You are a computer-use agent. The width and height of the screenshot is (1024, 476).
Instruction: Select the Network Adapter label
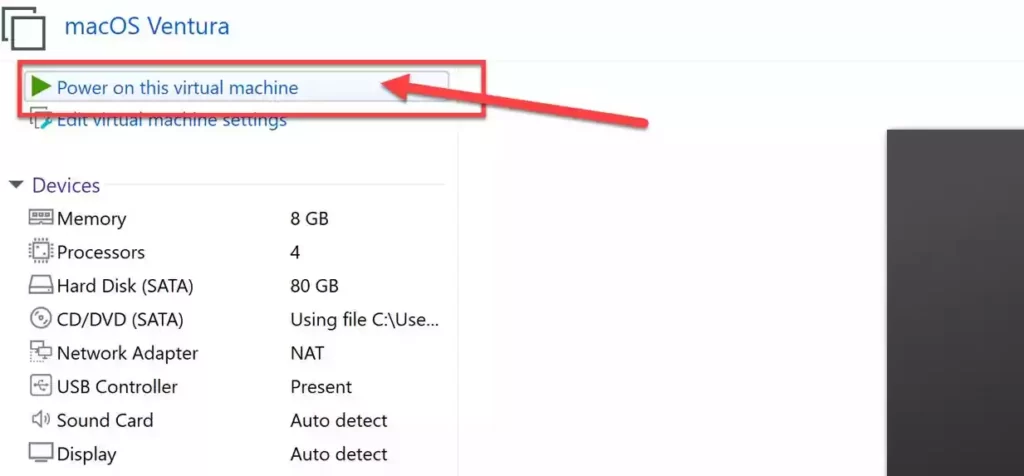click(x=127, y=353)
